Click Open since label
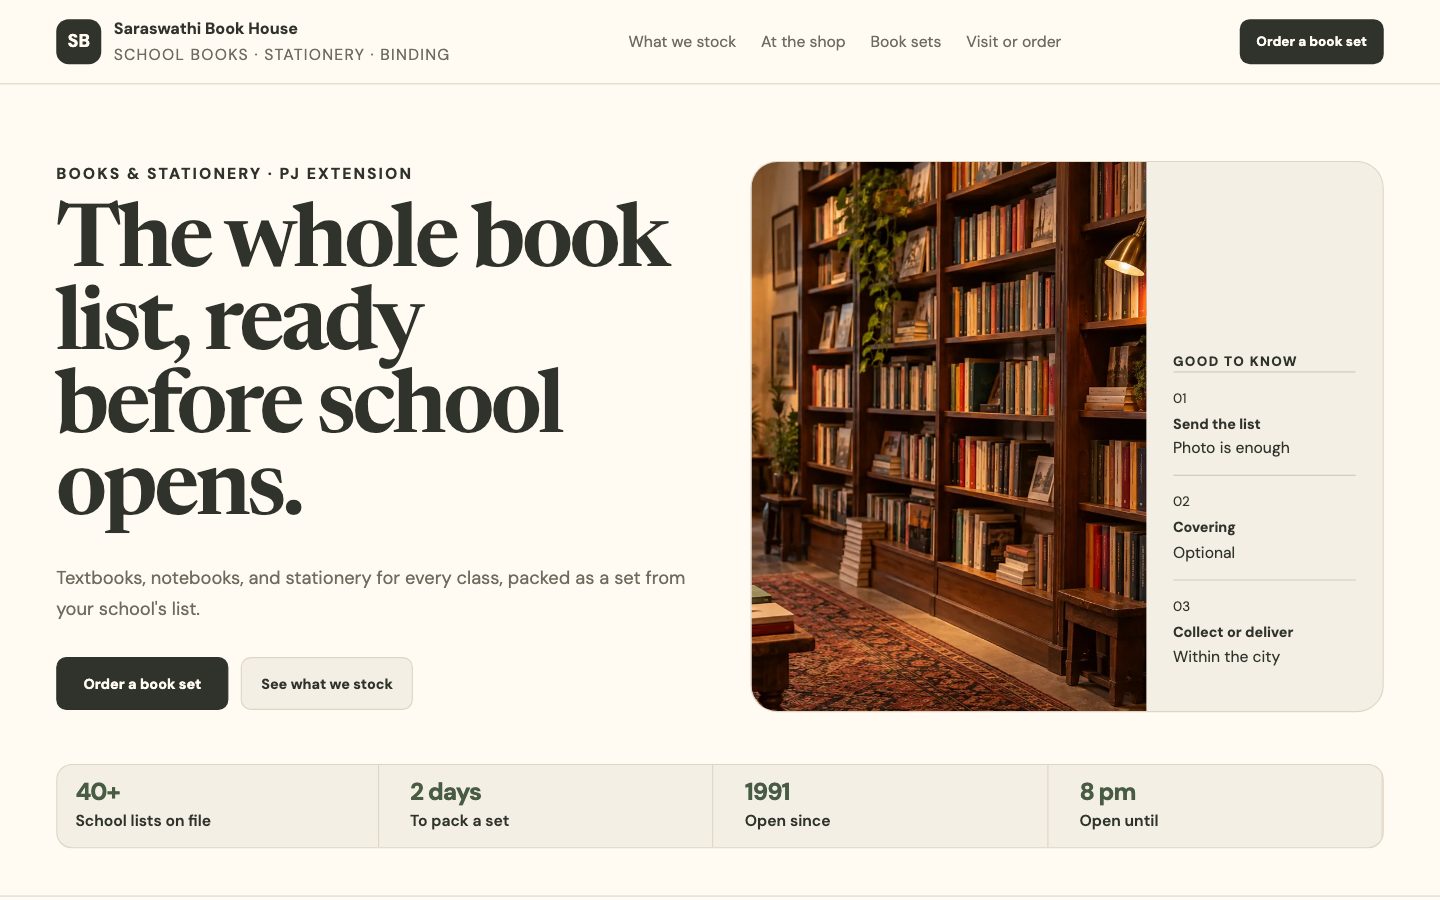 coord(787,820)
